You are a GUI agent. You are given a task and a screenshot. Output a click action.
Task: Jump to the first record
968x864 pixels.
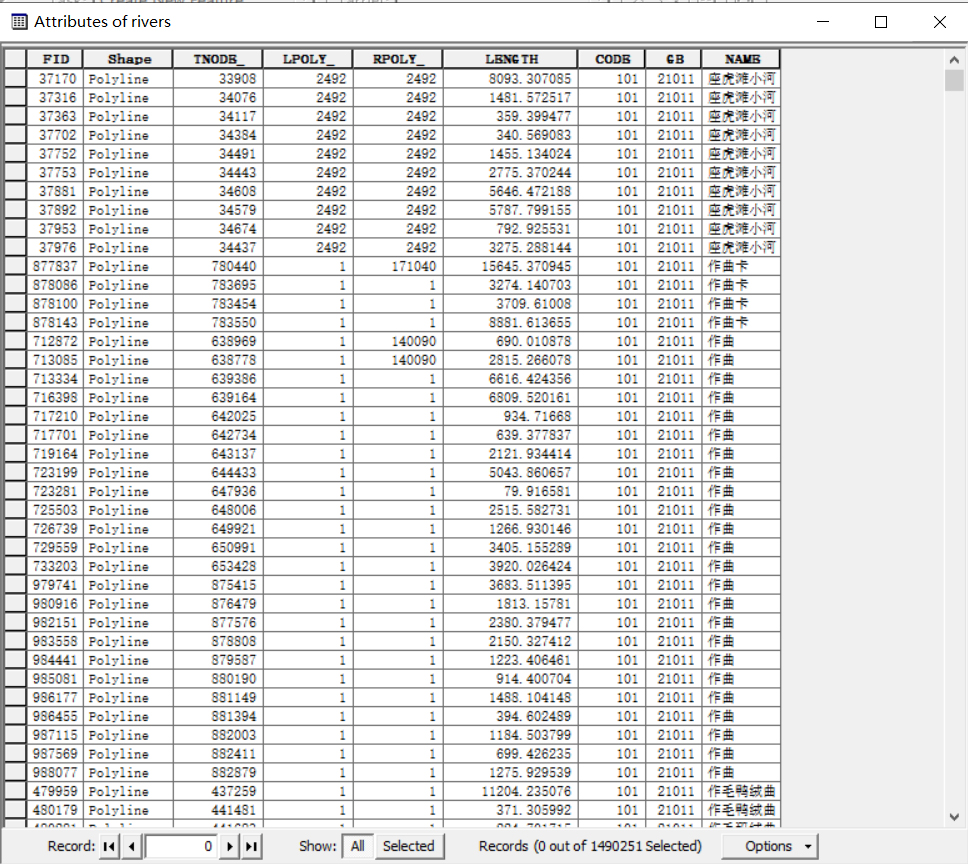pyautogui.click(x=110, y=846)
